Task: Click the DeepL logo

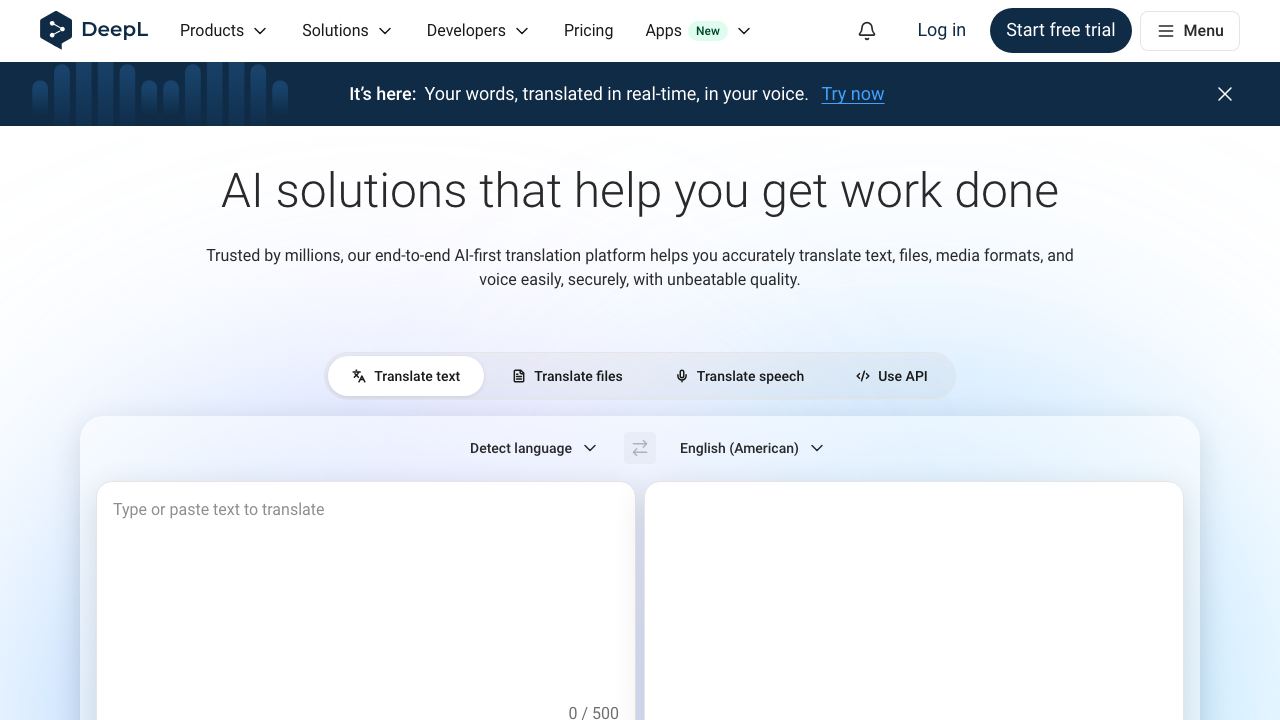Action: click(94, 30)
